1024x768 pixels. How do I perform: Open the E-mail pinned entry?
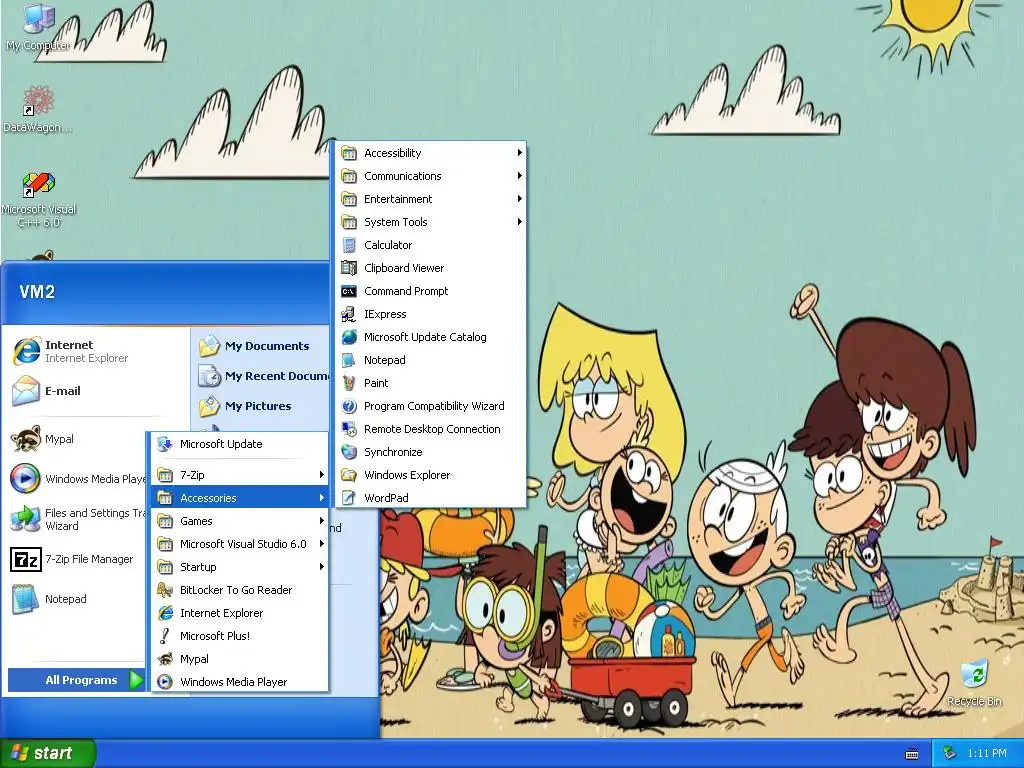coord(95,391)
